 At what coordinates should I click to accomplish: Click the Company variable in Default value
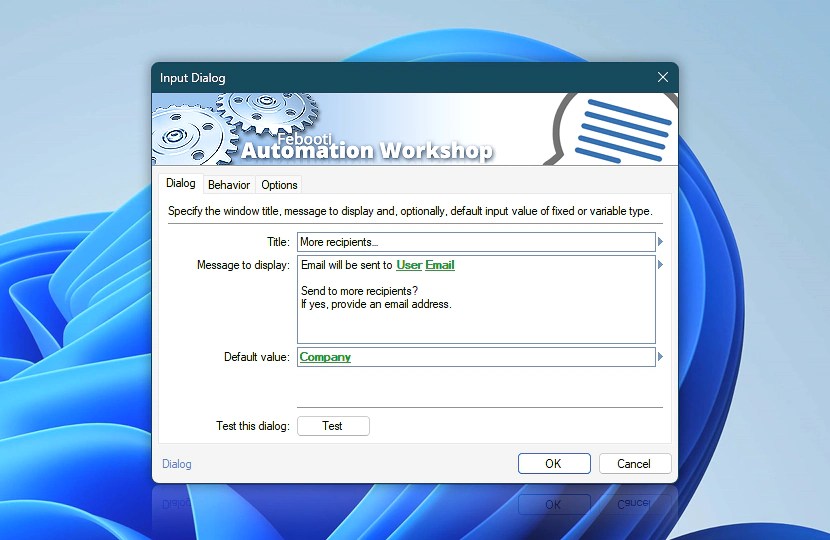325,357
